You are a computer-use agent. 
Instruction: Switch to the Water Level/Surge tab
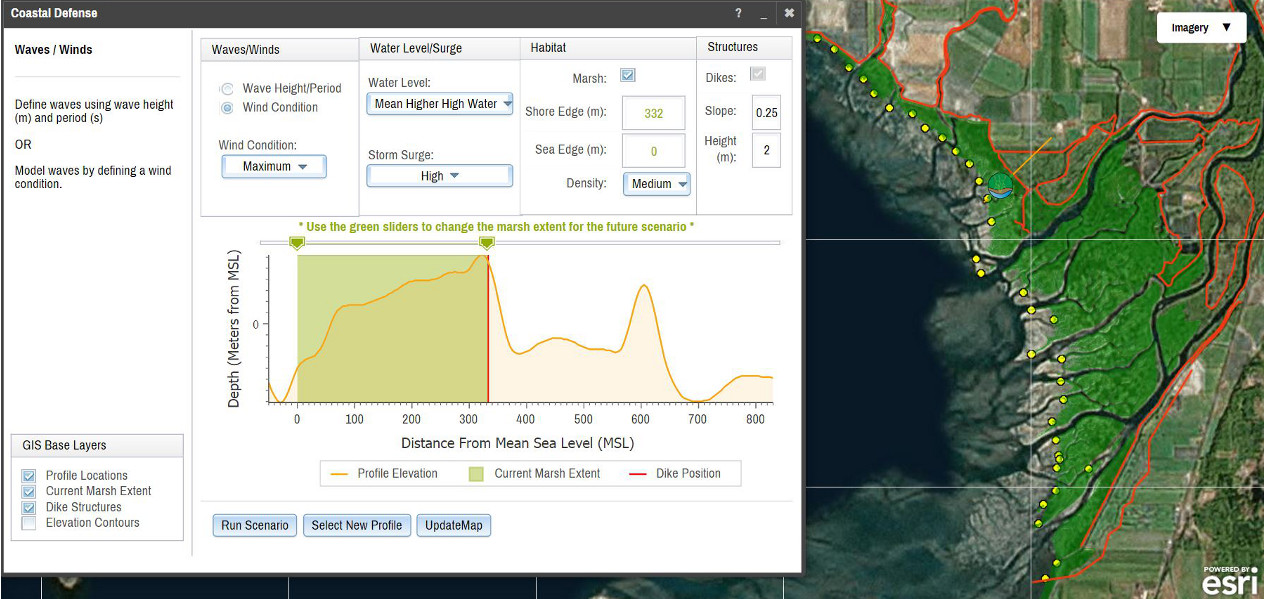(x=416, y=48)
